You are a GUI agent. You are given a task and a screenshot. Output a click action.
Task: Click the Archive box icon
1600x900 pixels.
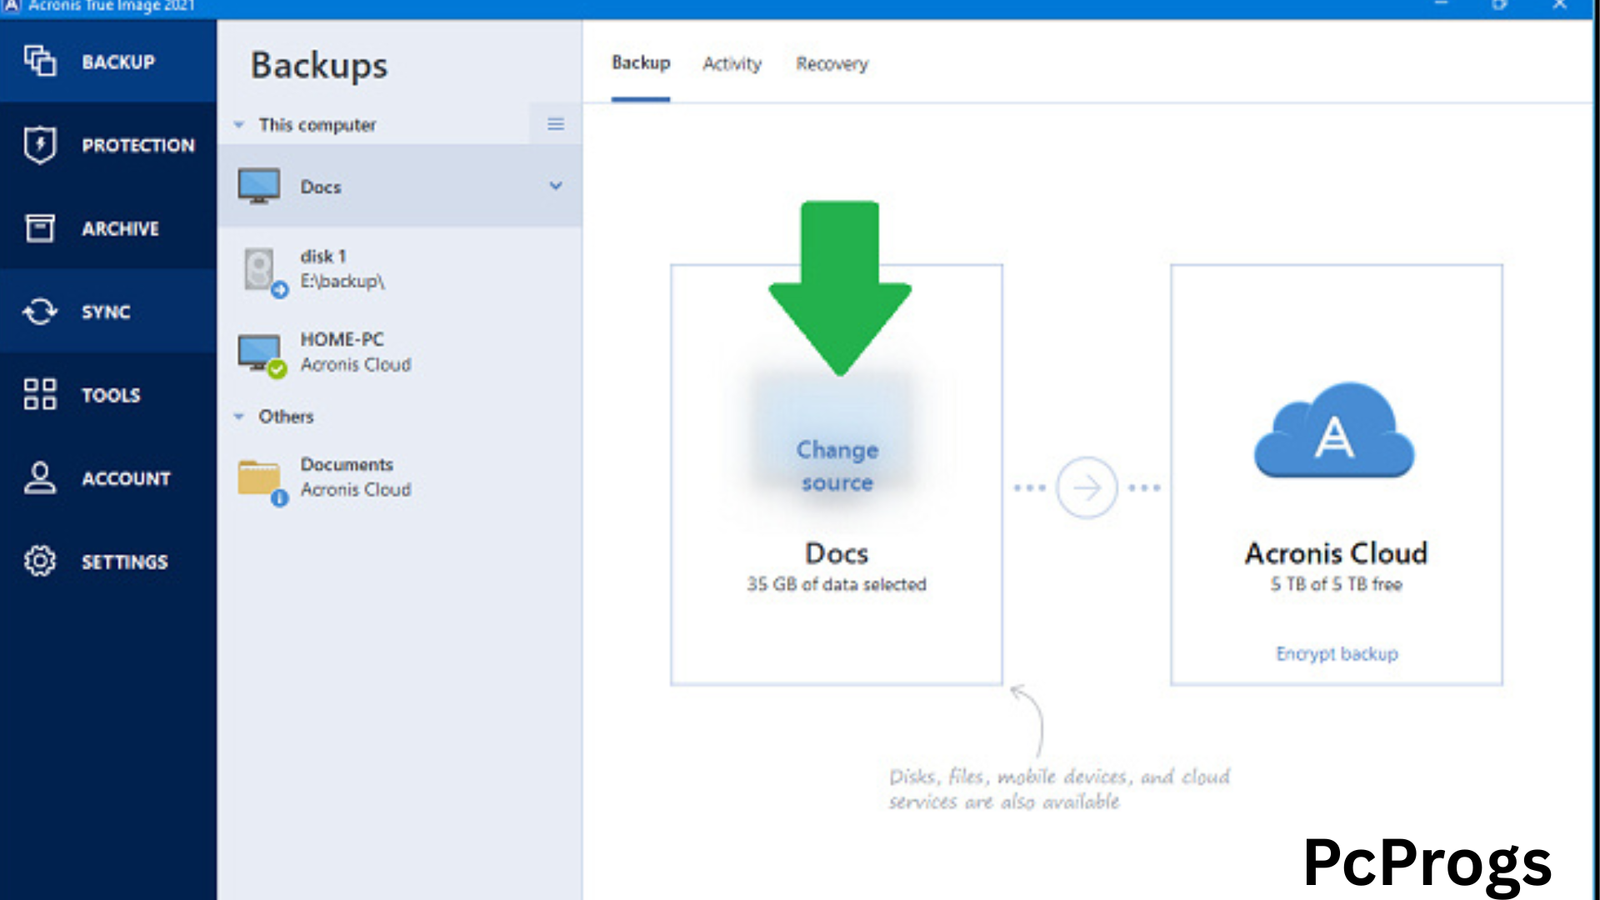click(x=40, y=228)
